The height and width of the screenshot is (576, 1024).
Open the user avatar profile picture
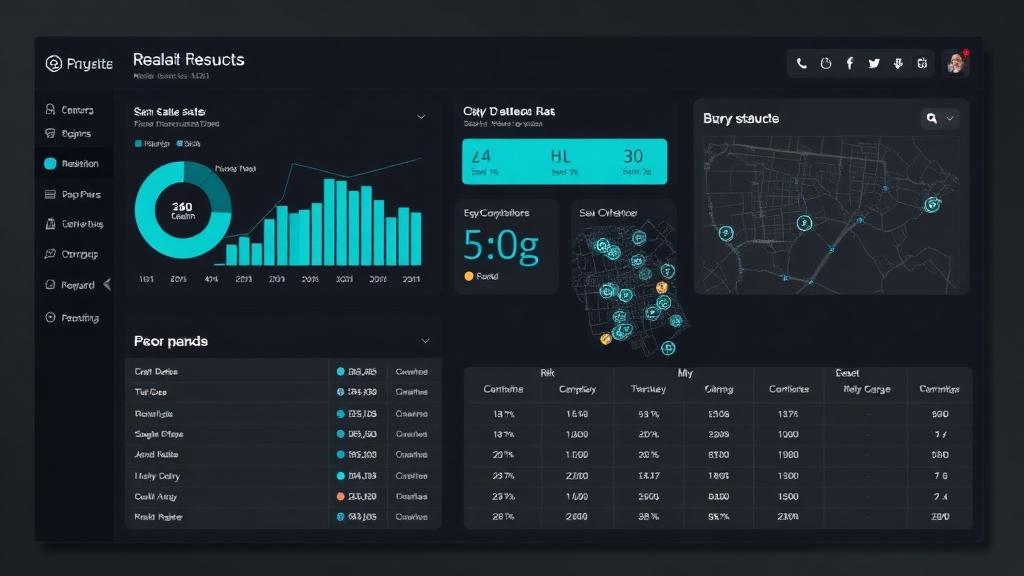pos(955,63)
